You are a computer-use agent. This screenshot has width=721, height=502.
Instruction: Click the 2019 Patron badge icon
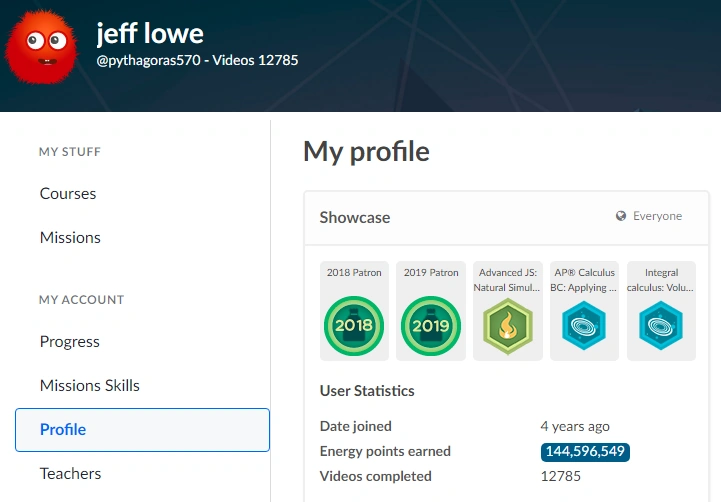431,325
